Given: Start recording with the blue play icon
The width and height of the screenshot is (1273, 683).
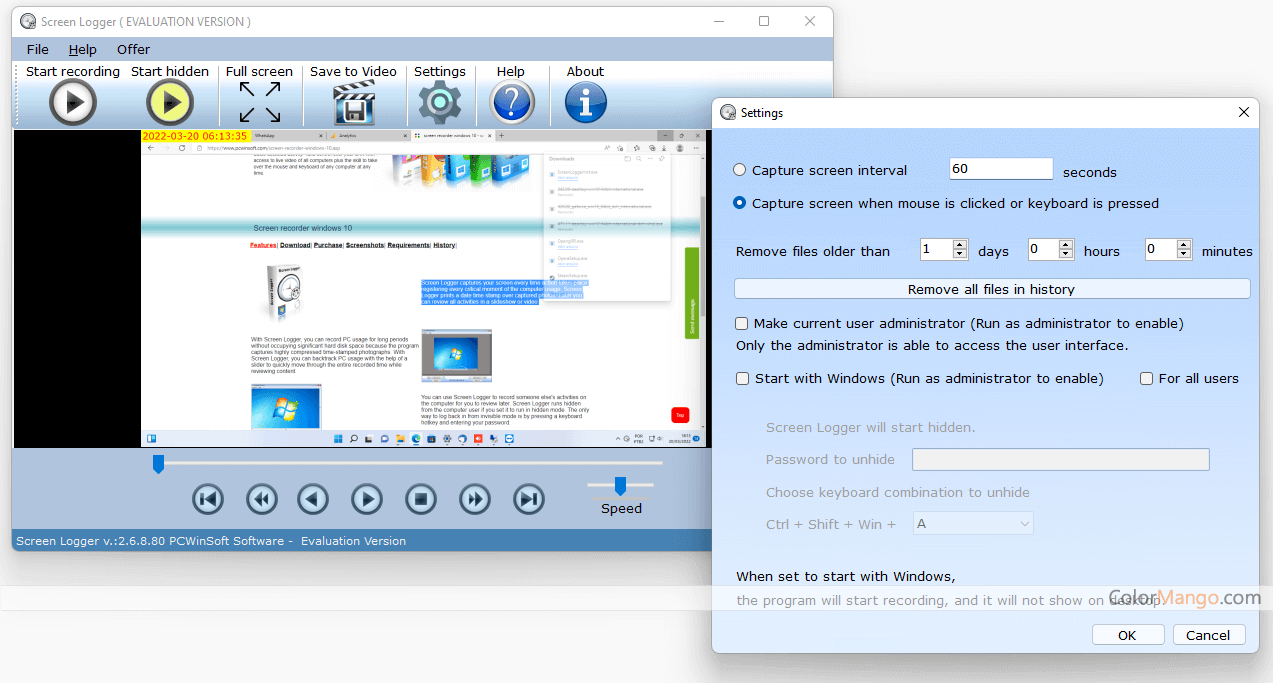Looking at the screenshot, I should point(72,101).
